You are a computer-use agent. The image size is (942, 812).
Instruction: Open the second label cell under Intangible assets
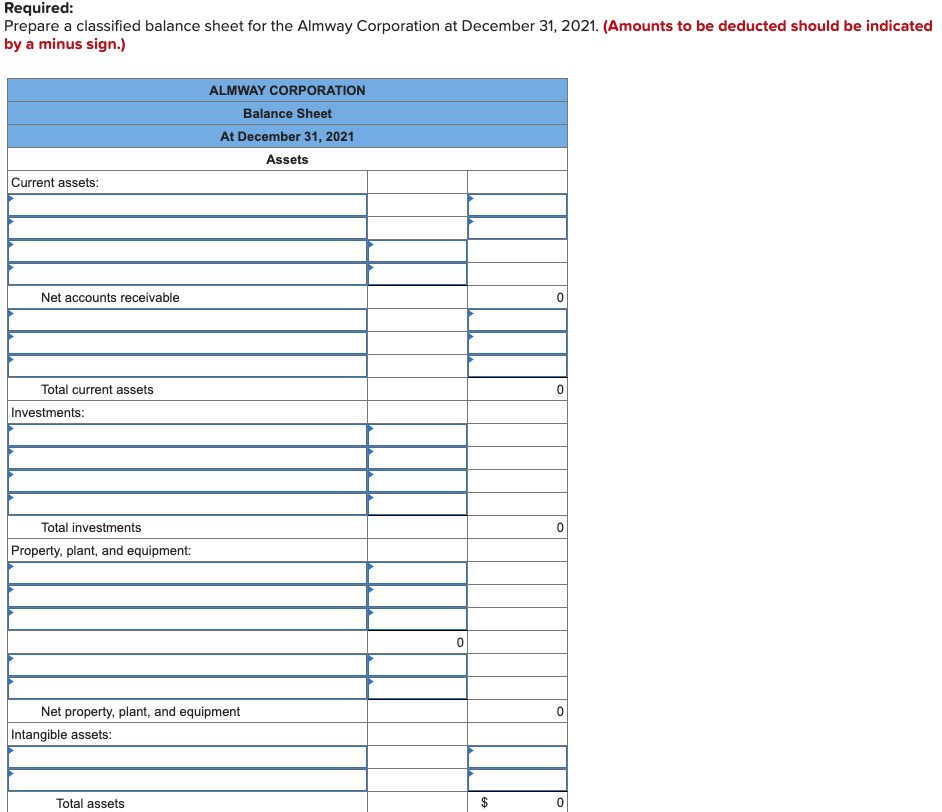pyautogui.click(x=185, y=778)
